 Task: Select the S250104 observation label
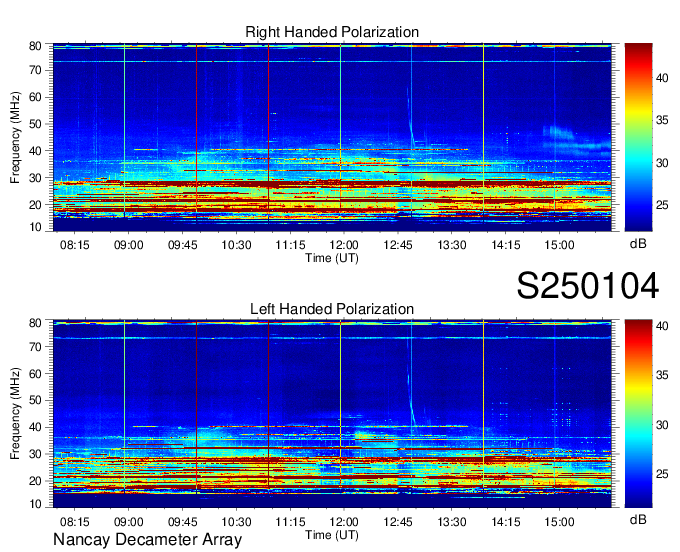(x=588, y=286)
